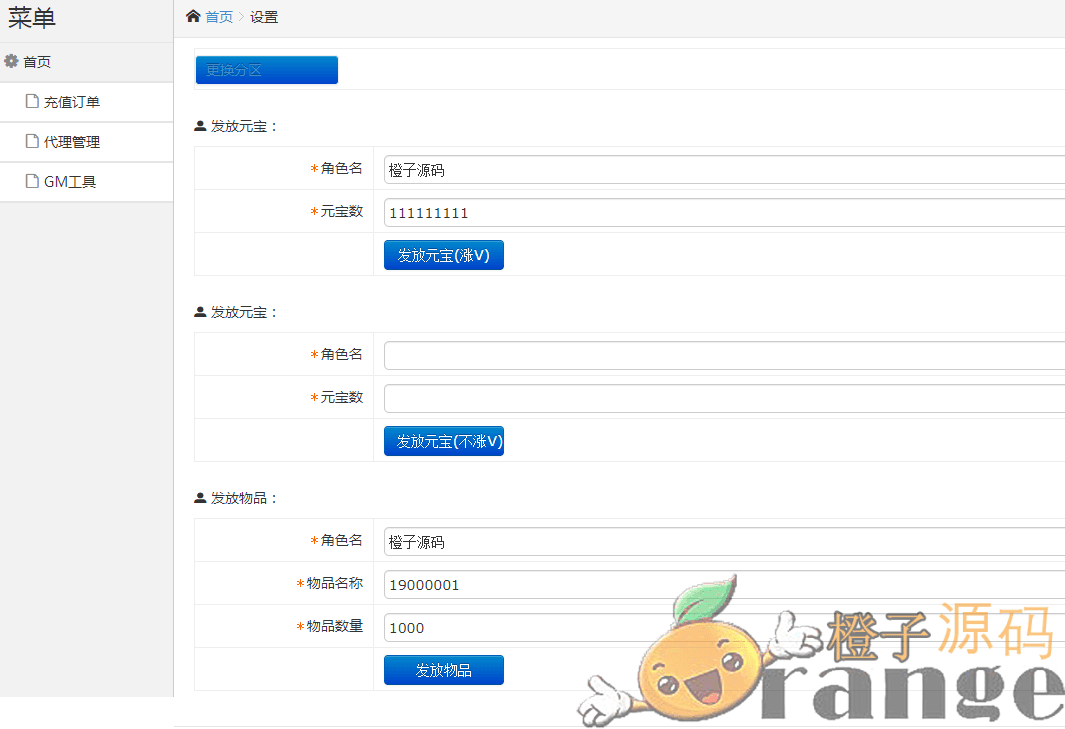Click the gear icon beside 首页
Image resolution: width=1065 pixels, height=729 pixels.
[x=12, y=61]
